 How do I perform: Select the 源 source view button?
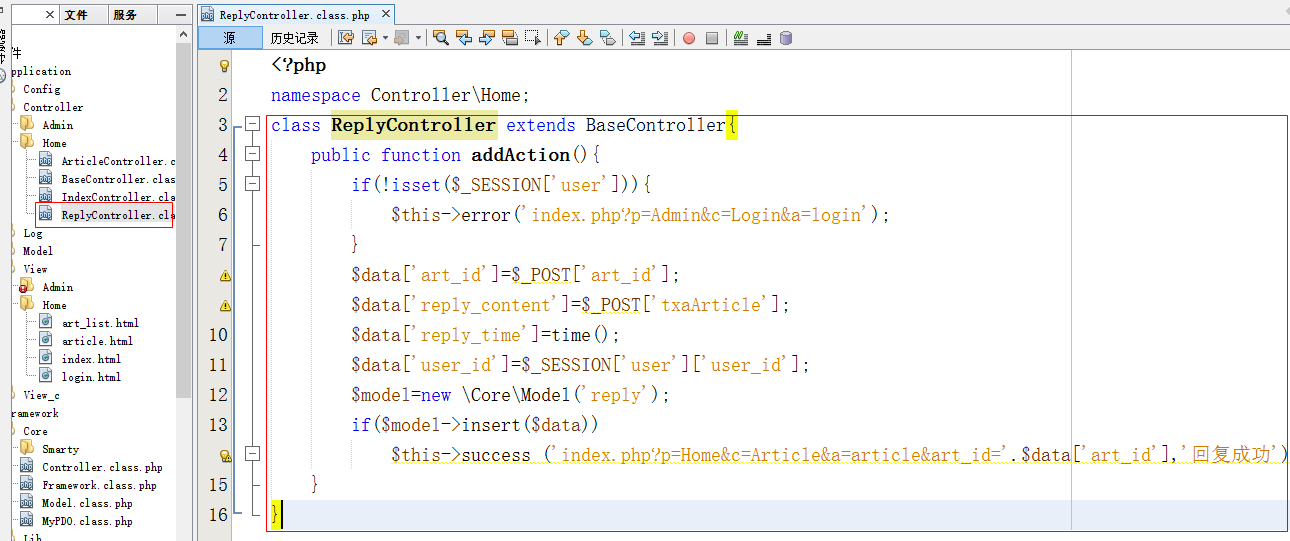230,38
